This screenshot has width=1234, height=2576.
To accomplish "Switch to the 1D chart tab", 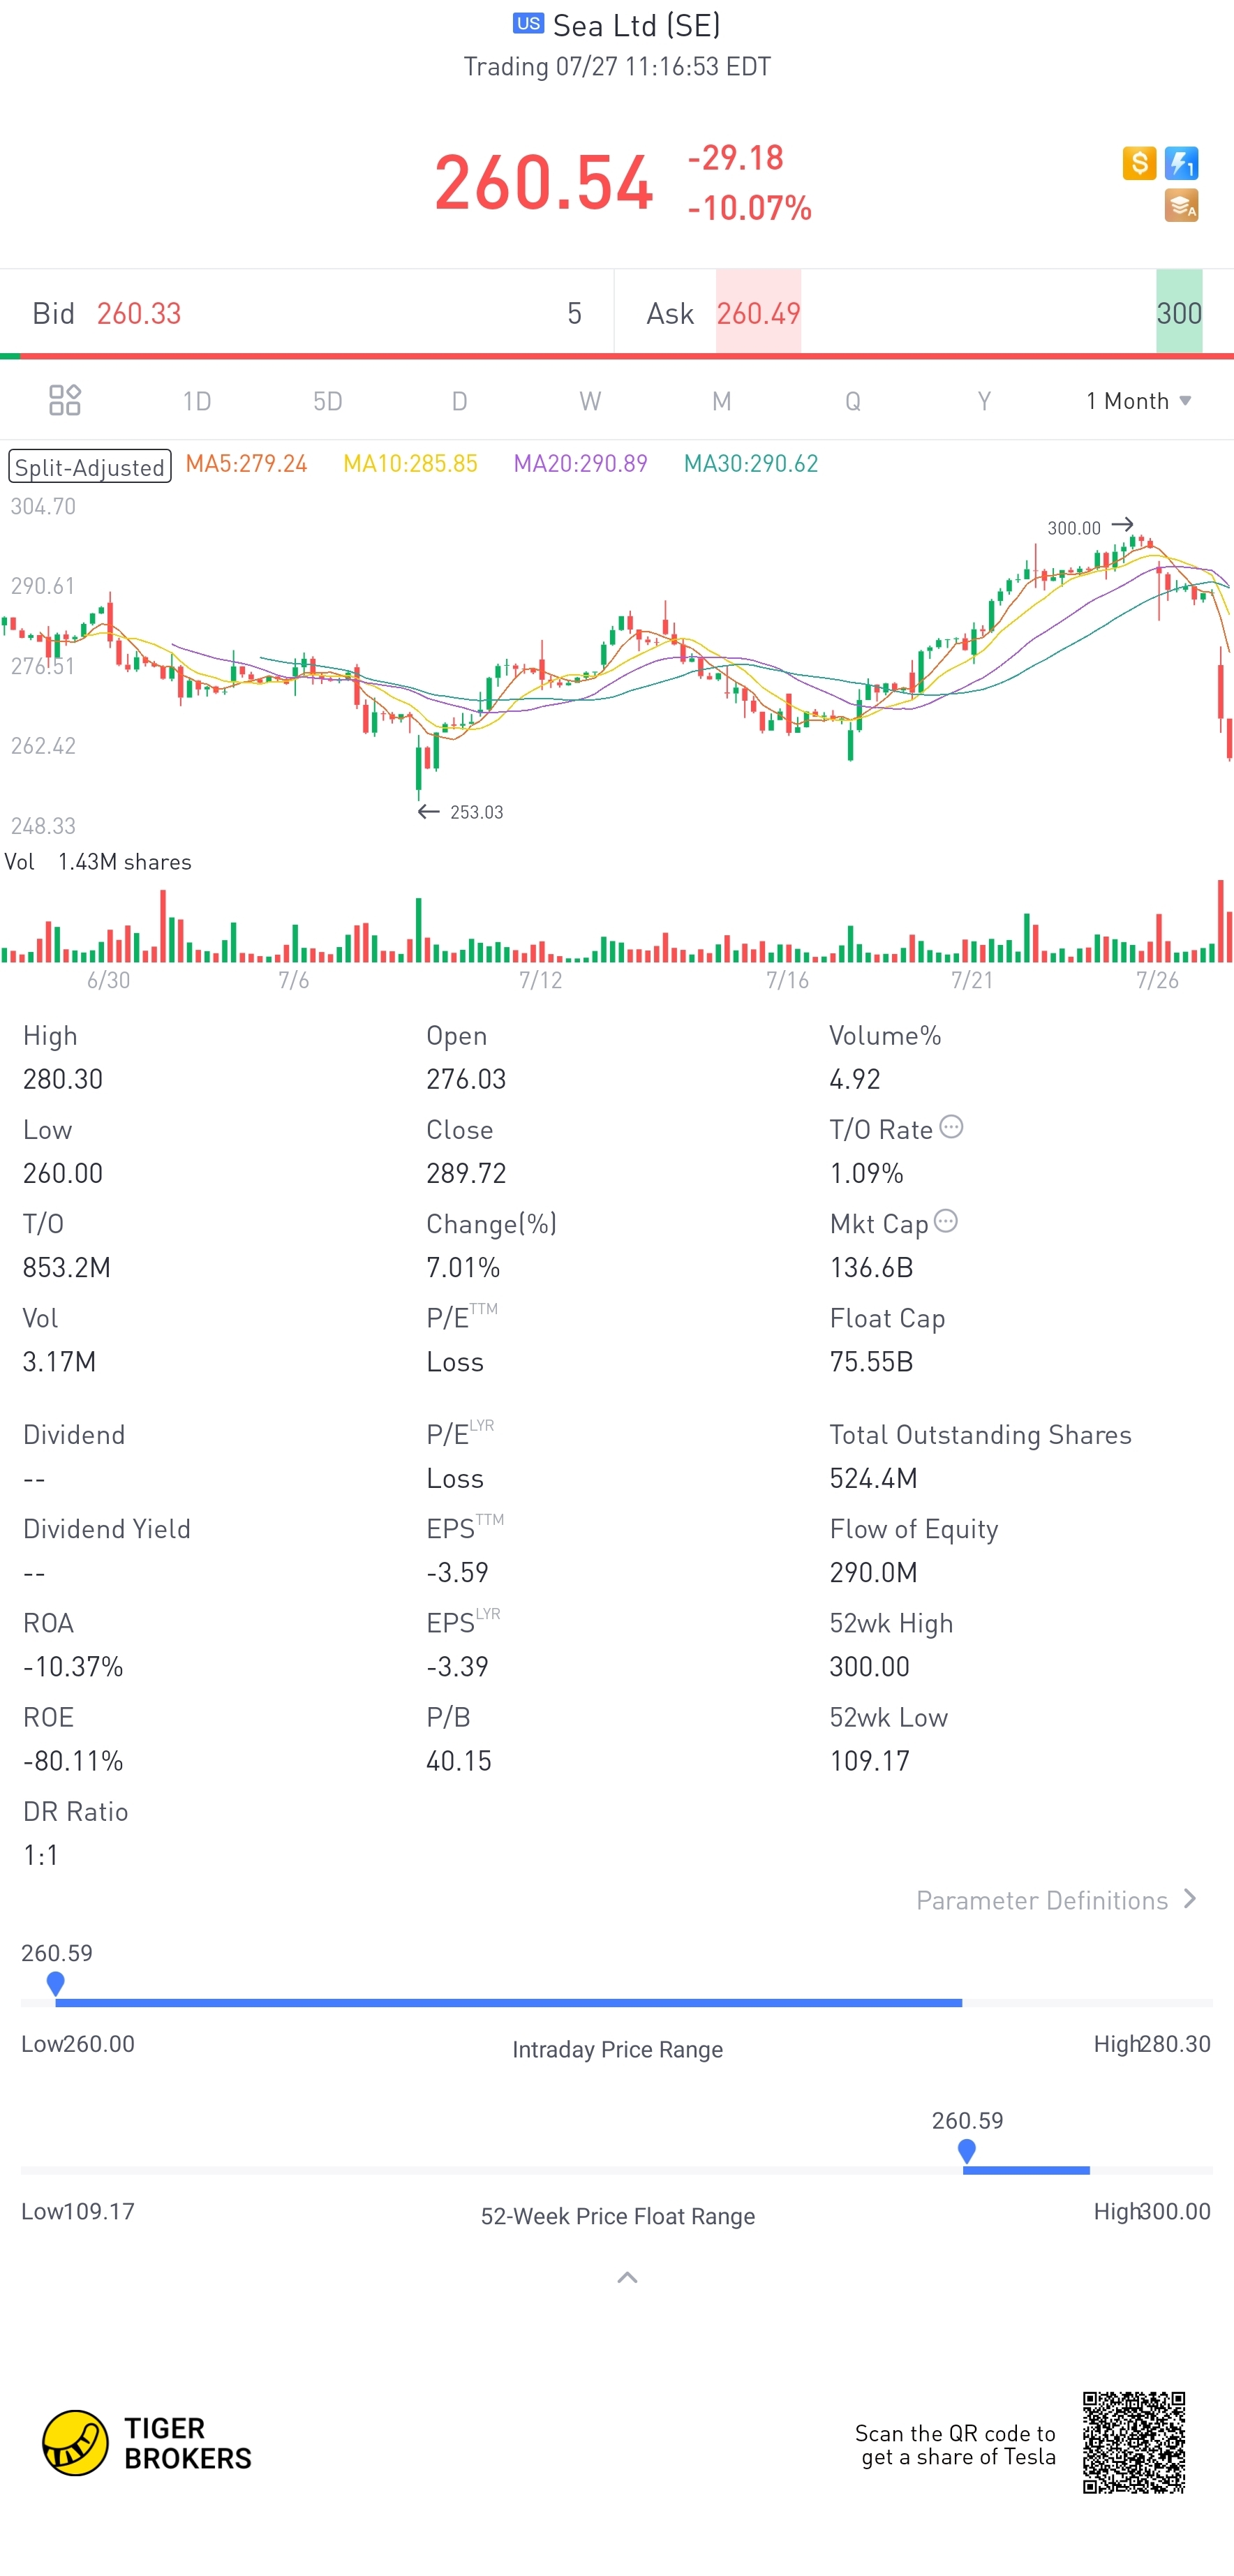I will (x=197, y=401).
